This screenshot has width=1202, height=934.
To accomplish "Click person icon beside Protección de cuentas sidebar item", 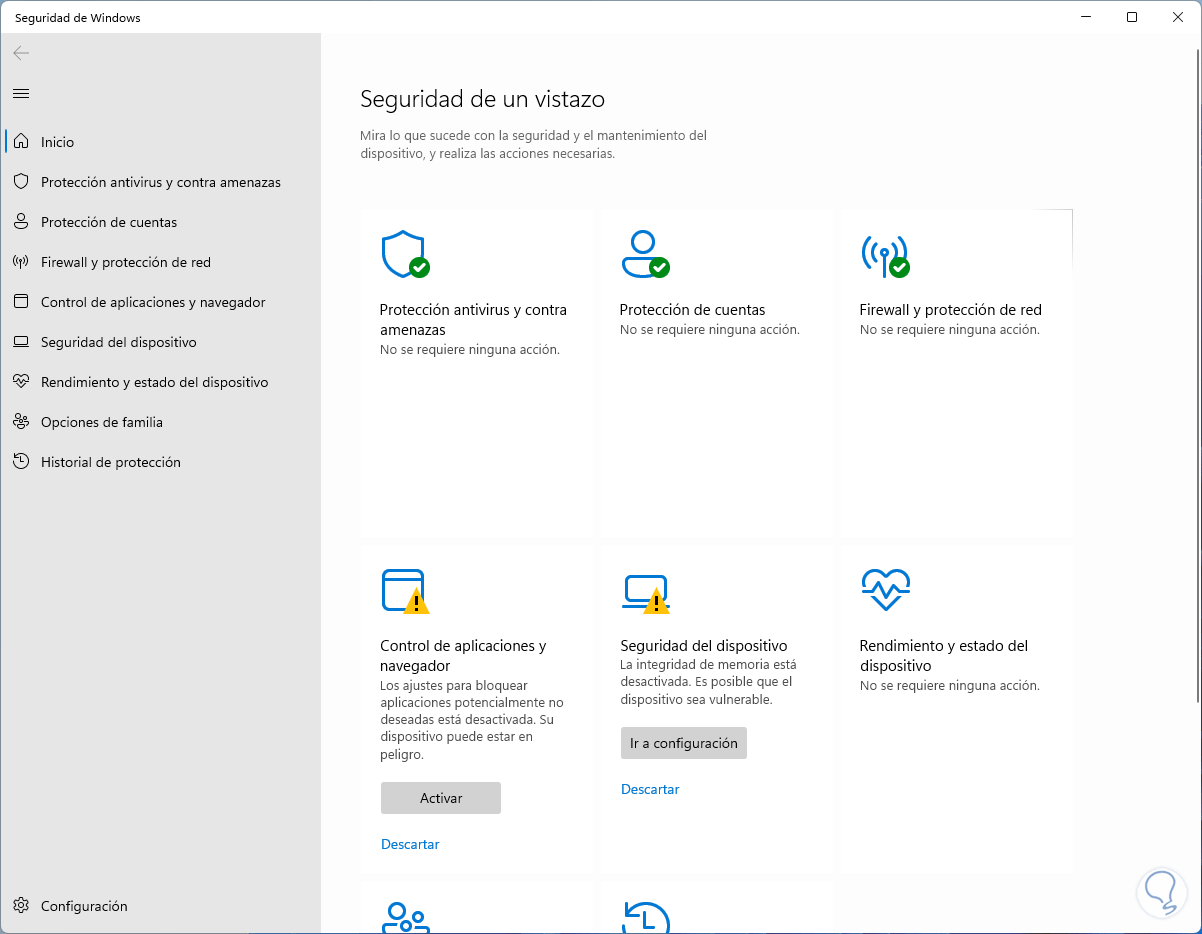I will 21,222.
